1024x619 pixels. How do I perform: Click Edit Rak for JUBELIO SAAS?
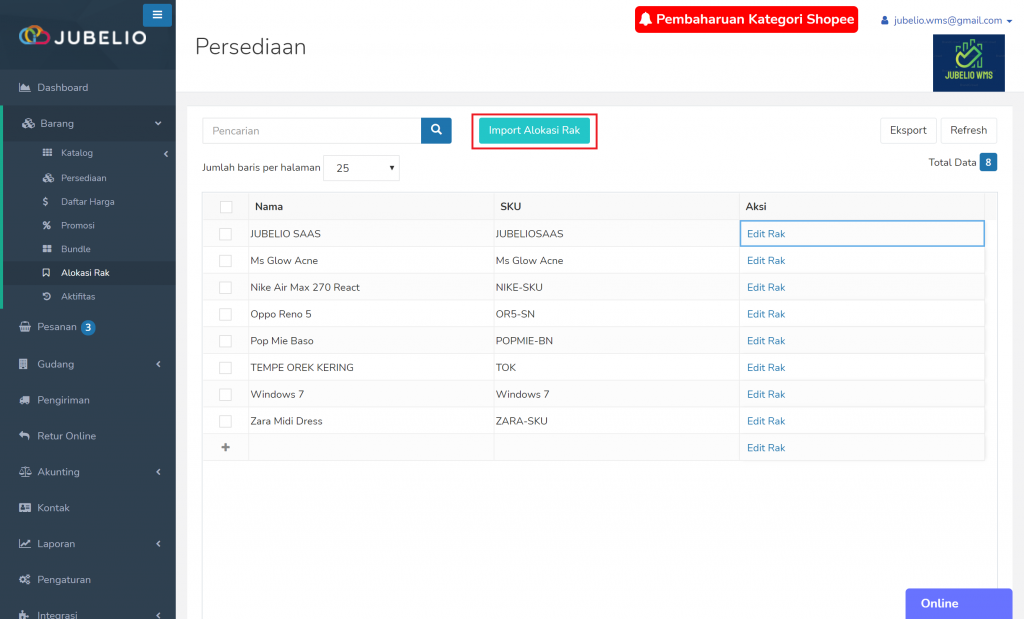[766, 234]
